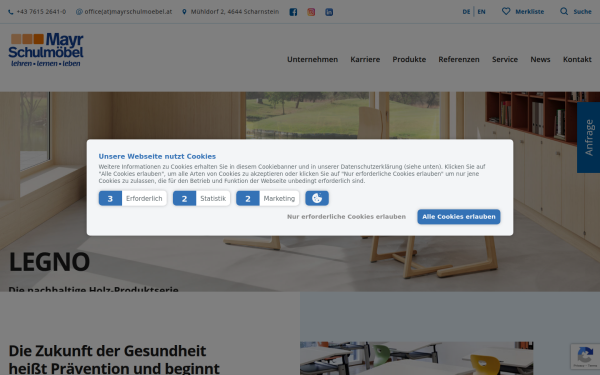The image size is (600, 375).
Task: Open the LinkedIn icon
Action: (x=329, y=12)
